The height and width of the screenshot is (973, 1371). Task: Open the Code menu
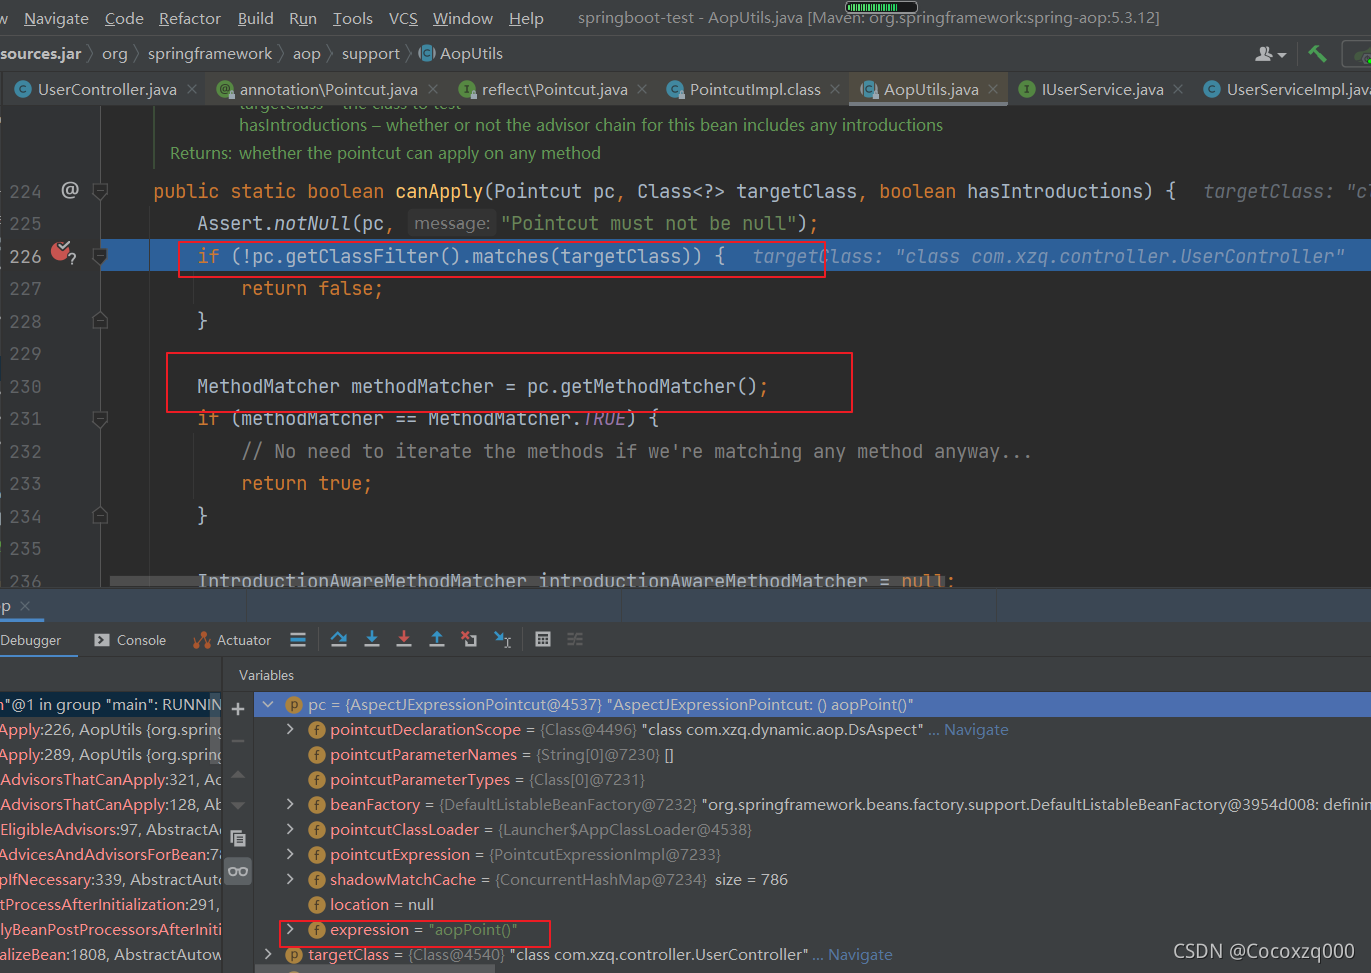coord(124,18)
